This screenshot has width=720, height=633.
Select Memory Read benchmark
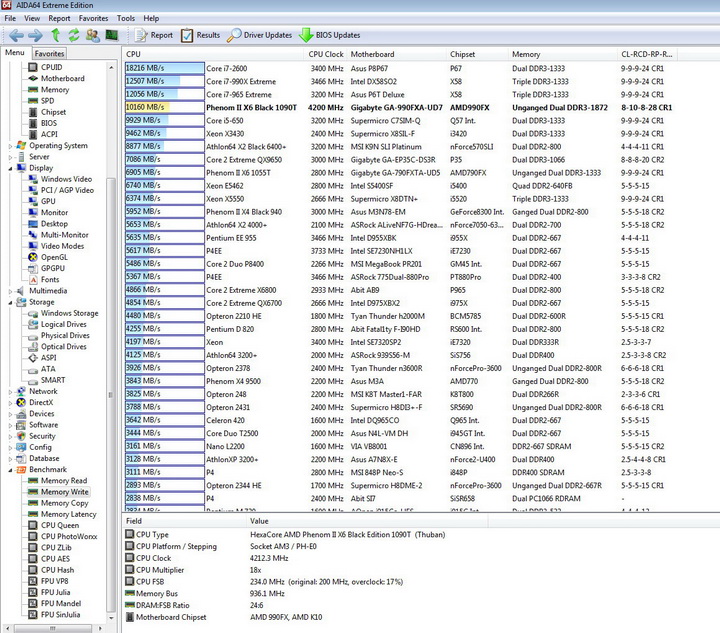[x=64, y=481]
